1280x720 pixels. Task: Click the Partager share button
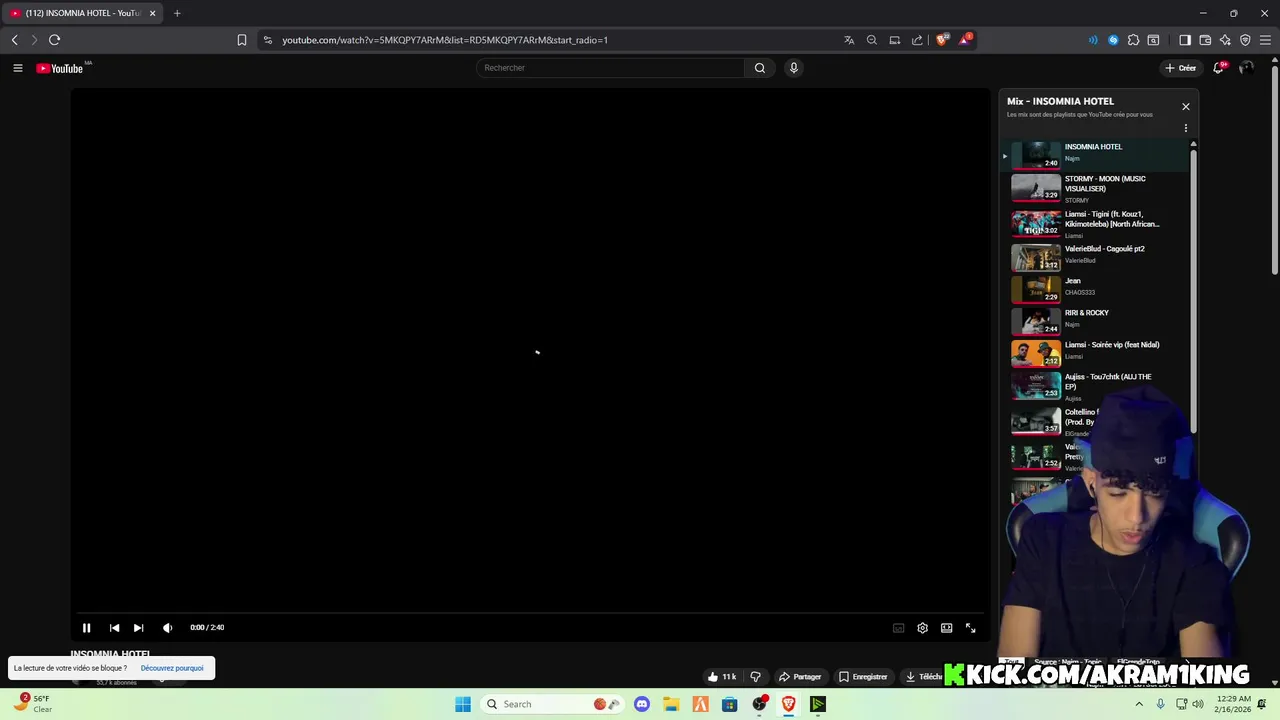[800, 677]
